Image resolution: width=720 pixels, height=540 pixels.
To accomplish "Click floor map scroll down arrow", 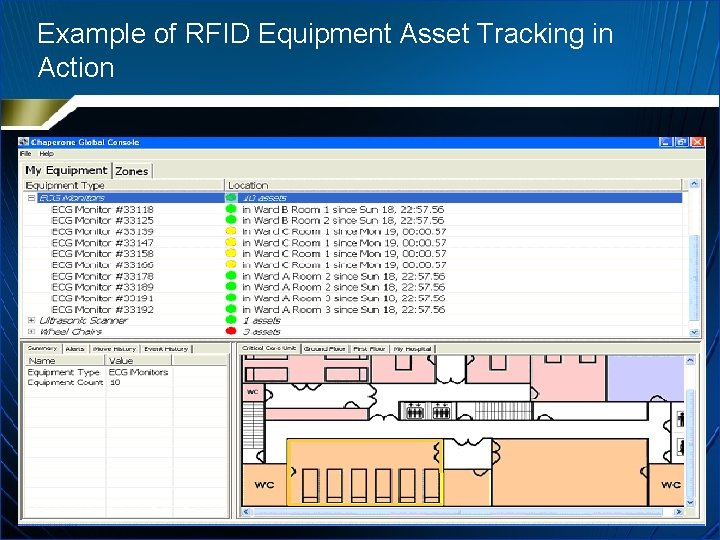I will (690, 502).
